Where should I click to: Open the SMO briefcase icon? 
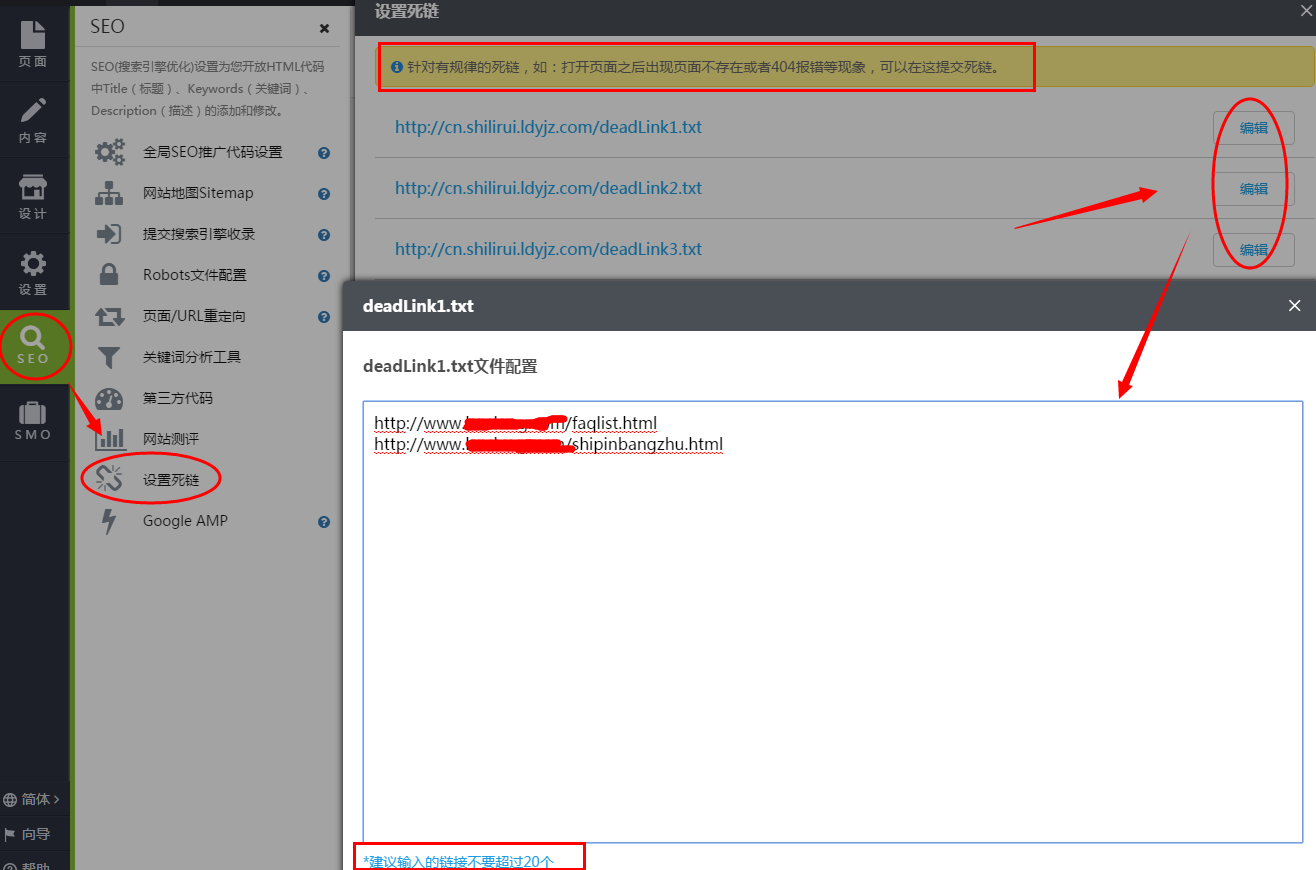click(33, 420)
